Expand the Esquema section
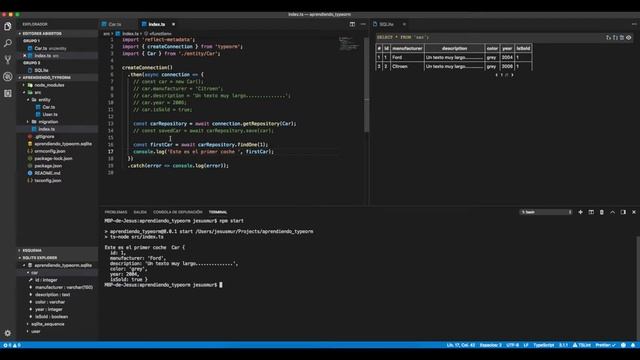640x360 pixels. click(57, 250)
